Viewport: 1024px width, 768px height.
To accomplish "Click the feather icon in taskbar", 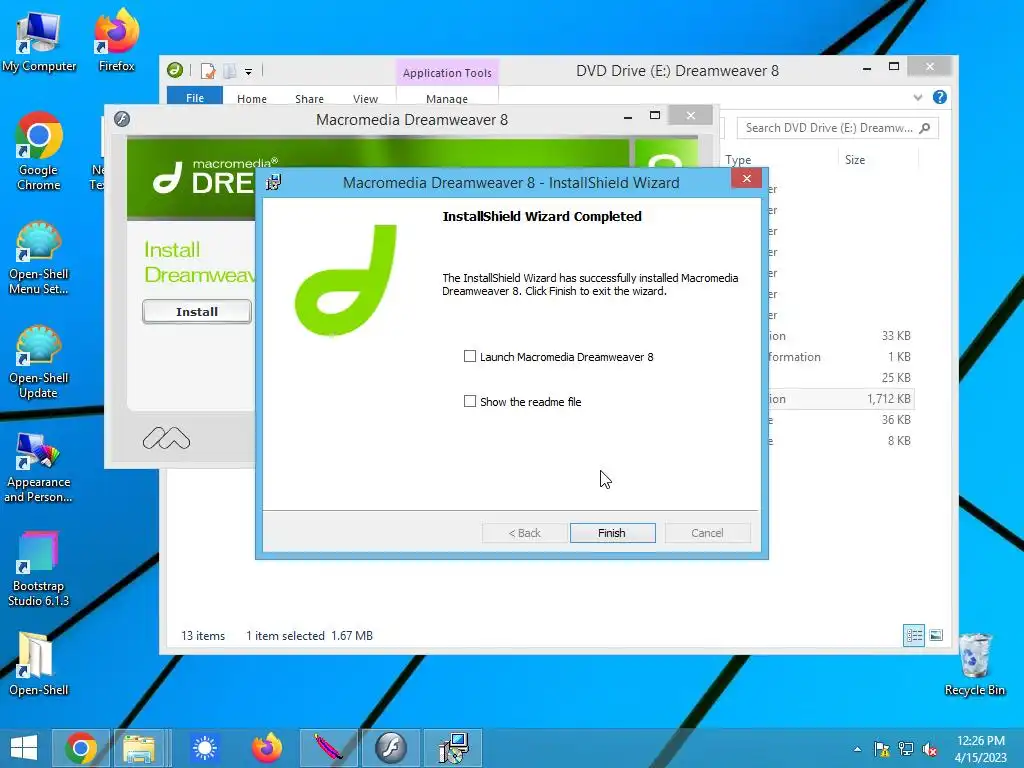I will coord(328,748).
